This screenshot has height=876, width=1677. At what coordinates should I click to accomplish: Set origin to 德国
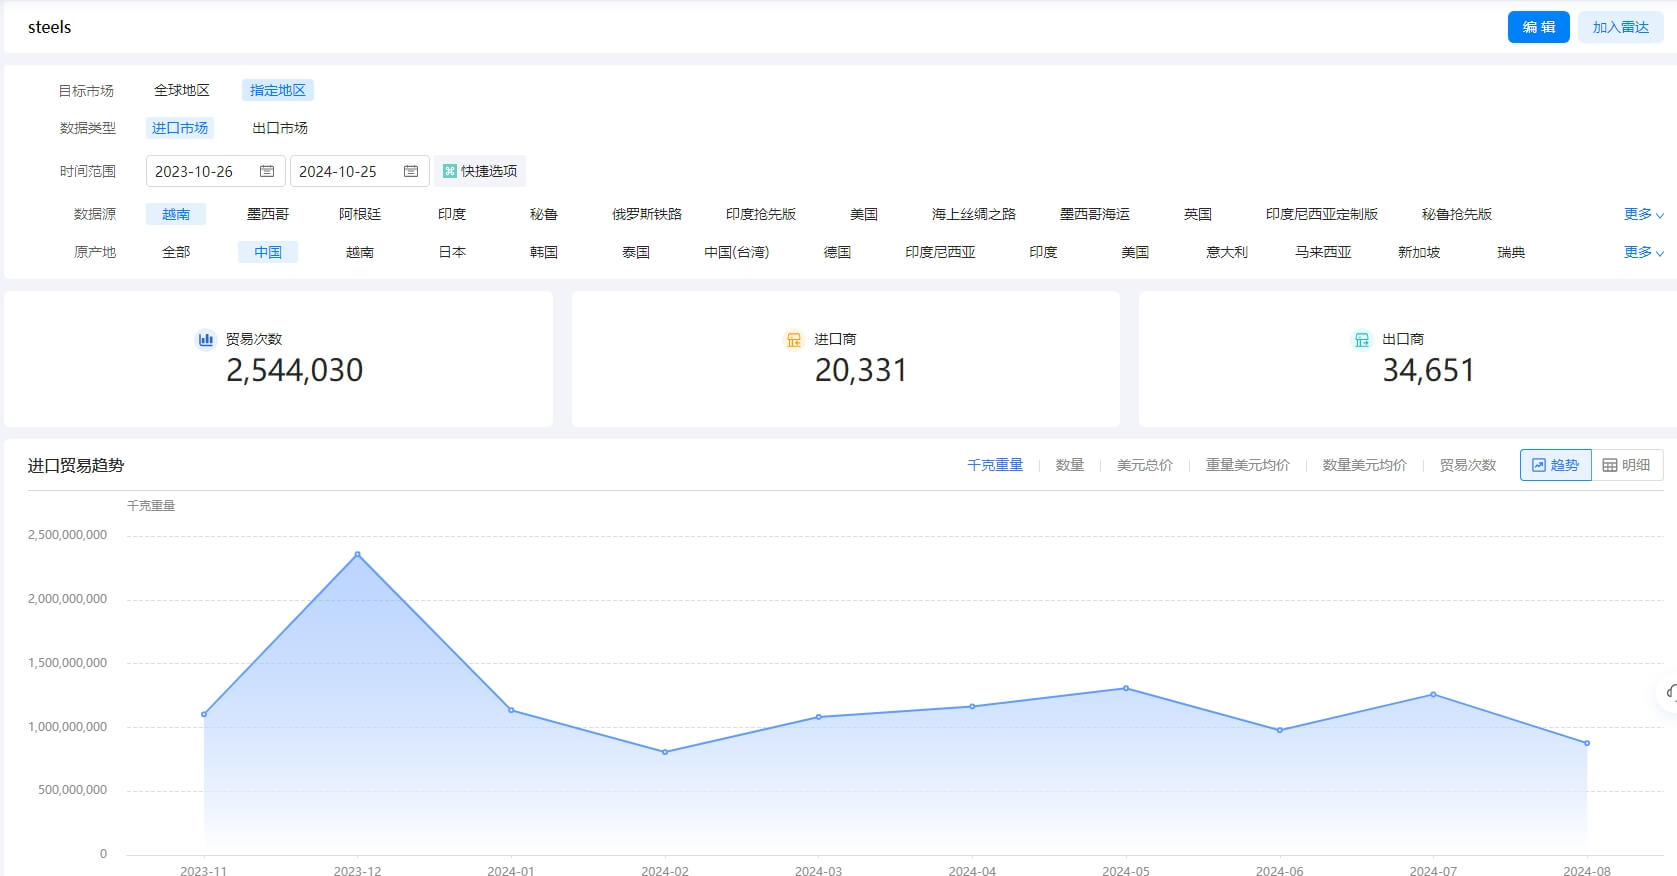838,252
